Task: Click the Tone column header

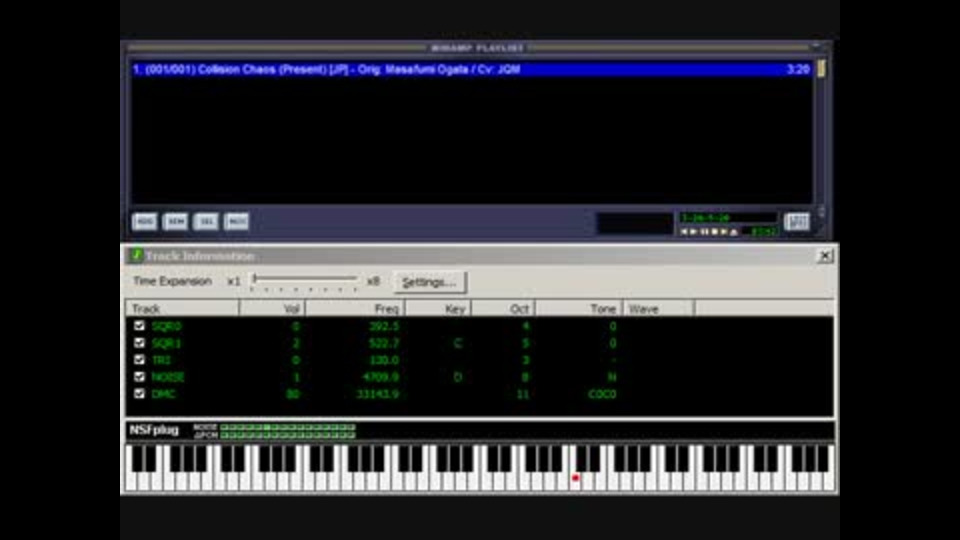Action: click(579, 309)
